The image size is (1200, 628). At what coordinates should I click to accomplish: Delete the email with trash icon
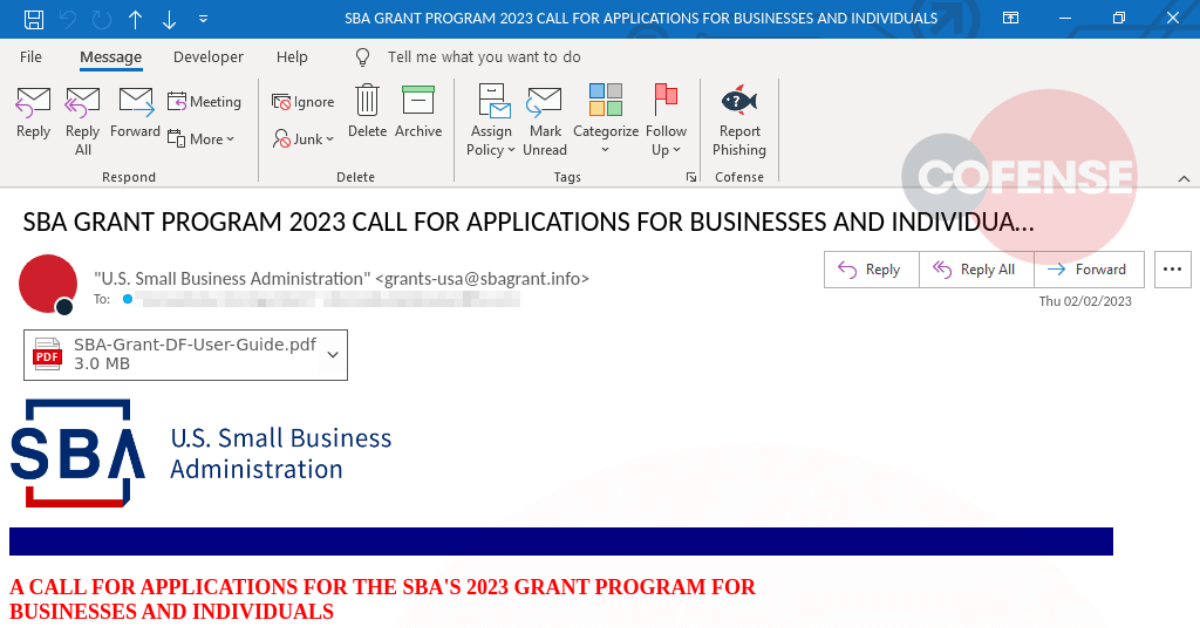(367, 113)
